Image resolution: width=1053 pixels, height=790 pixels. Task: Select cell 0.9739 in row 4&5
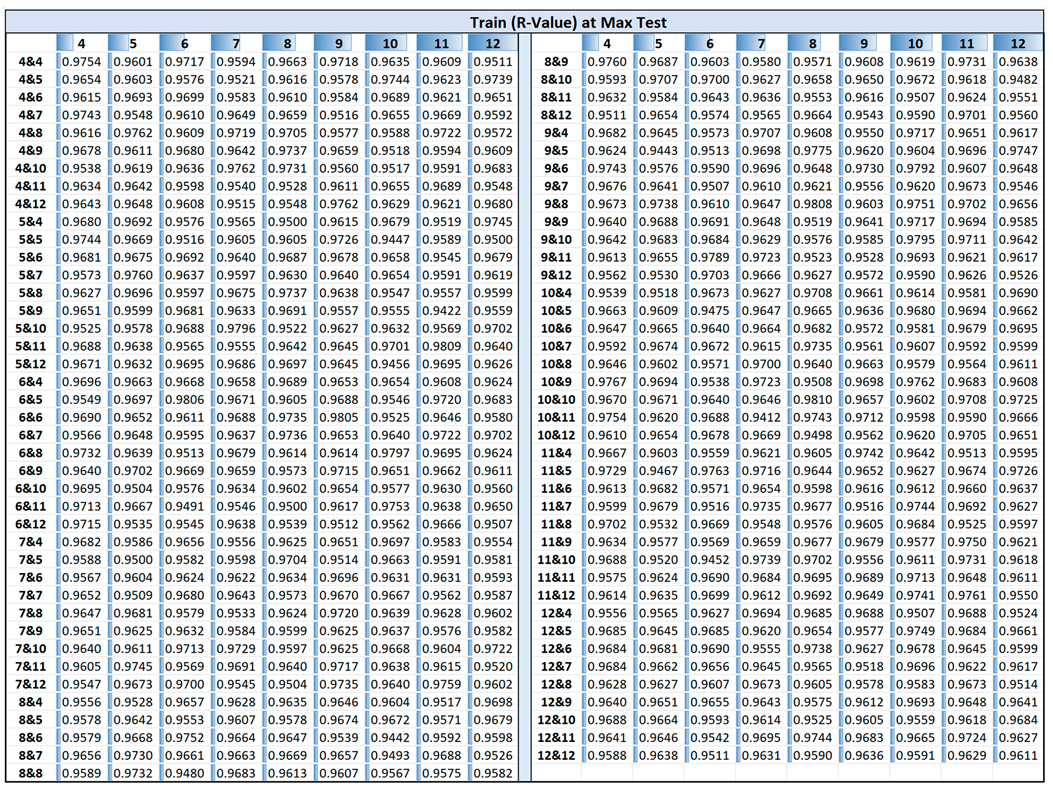coord(493,79)
